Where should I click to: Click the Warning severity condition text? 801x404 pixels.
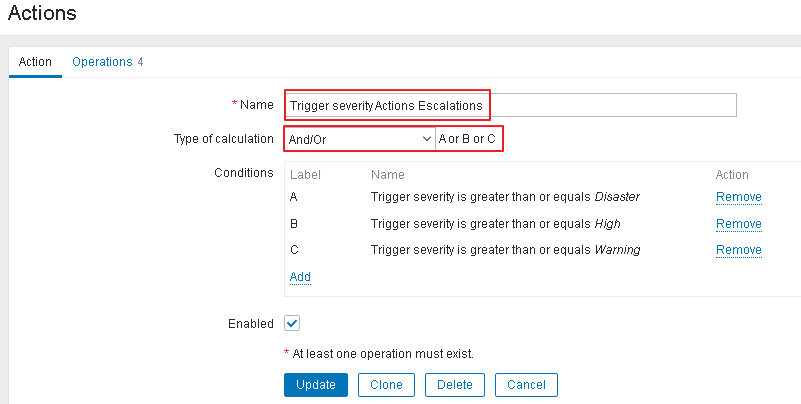coord(505,250)
